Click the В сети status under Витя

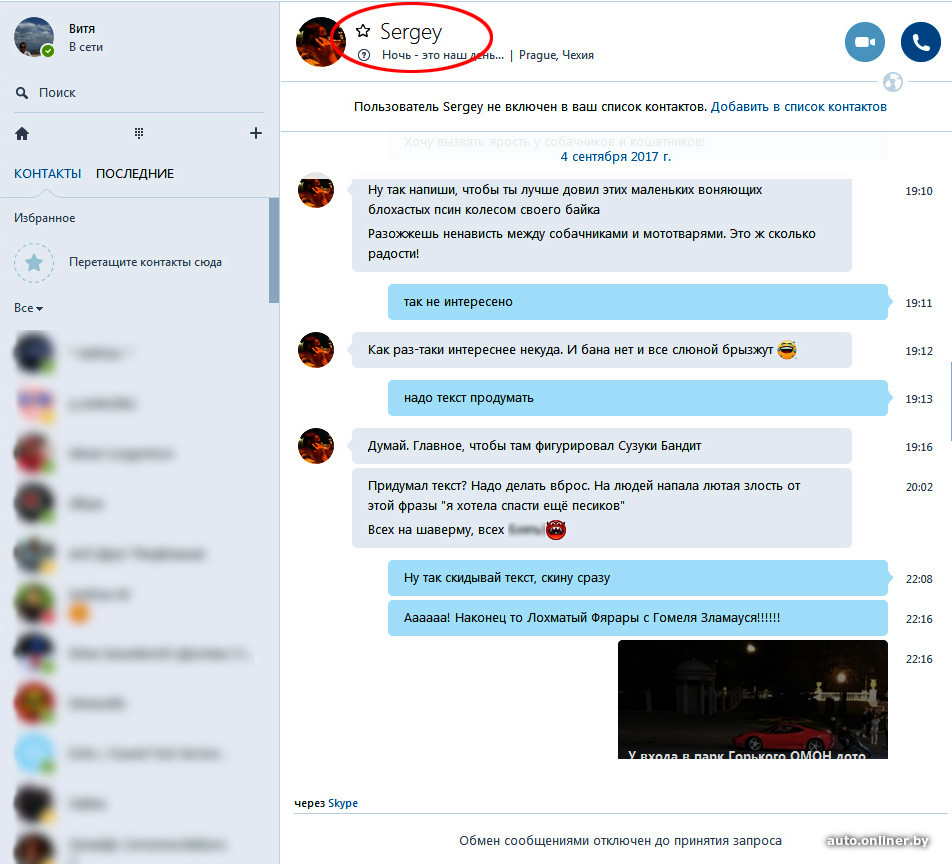point(86,47)
